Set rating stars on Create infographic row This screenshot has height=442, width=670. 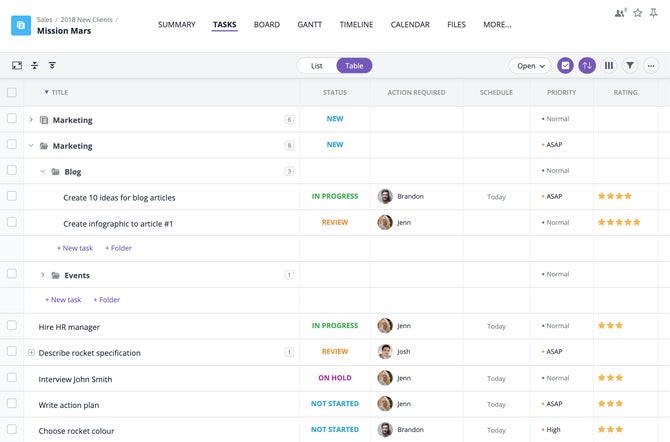point(619,222)
